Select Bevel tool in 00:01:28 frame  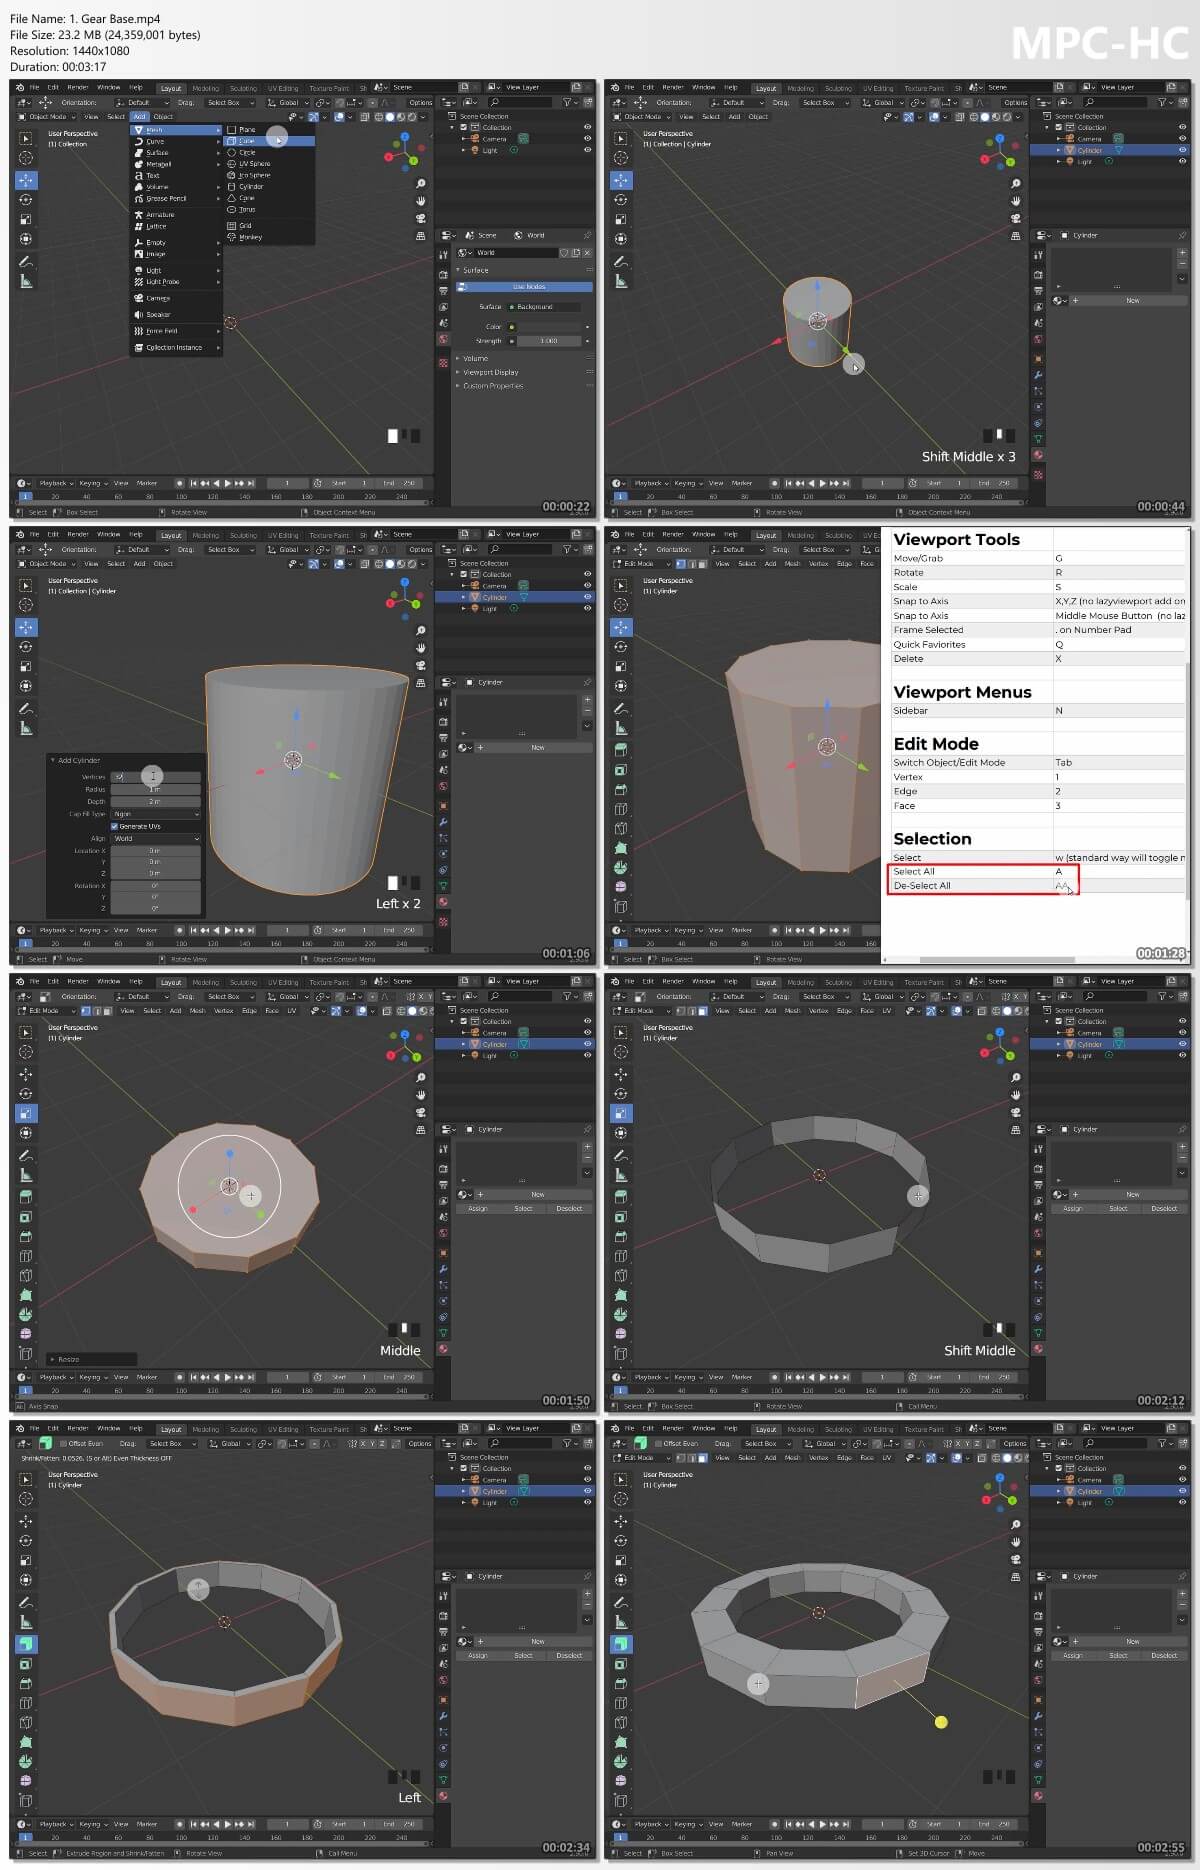pos(621,789)
